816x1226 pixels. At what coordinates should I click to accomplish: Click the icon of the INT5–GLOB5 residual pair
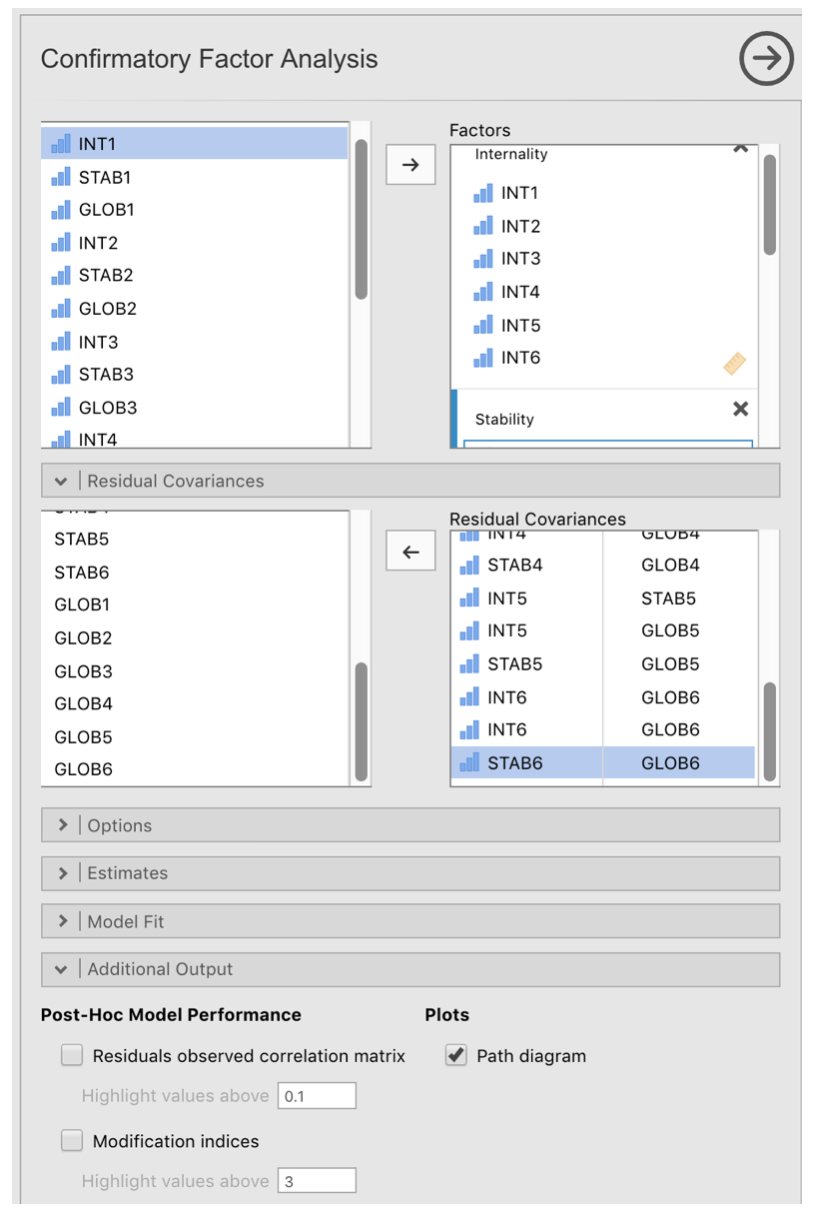470,631
